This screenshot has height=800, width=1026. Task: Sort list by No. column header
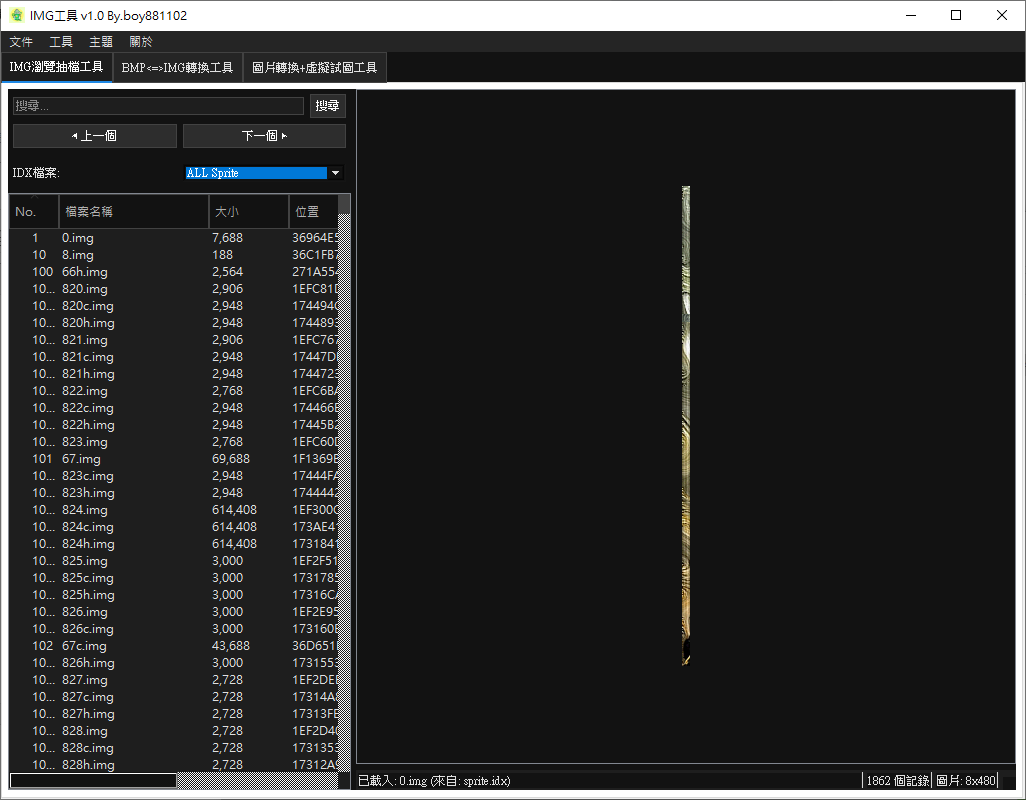click(x=34, y=211)
